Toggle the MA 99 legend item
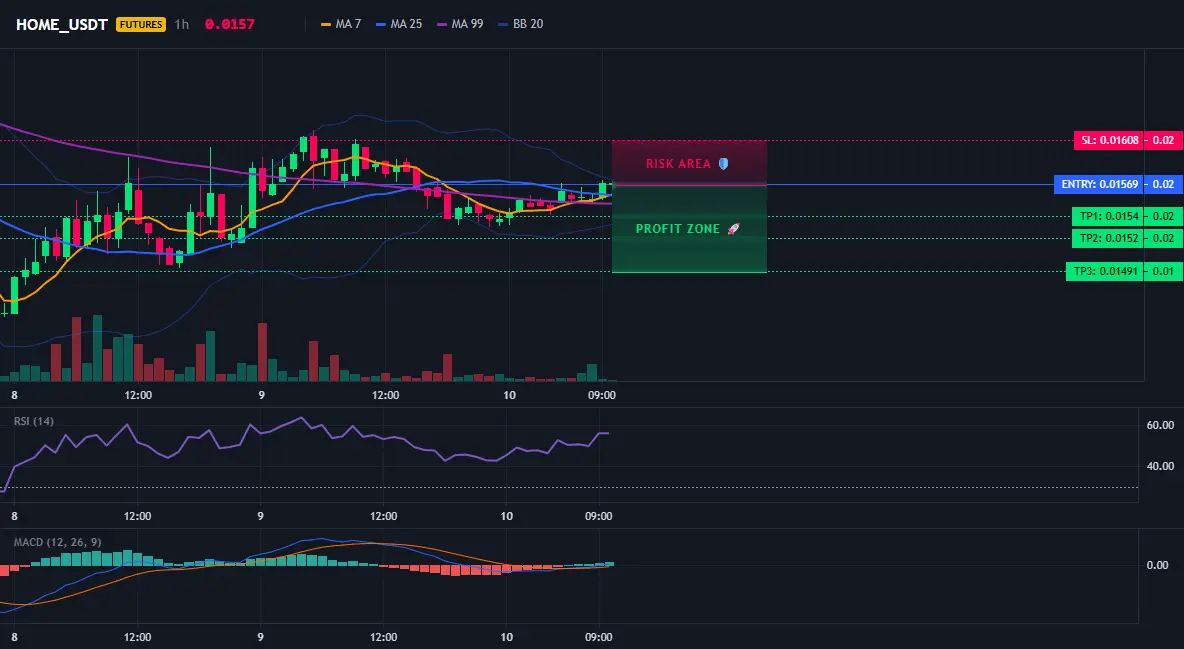The width and height of the screenshot is (1184, 649). tap(461, 24)
